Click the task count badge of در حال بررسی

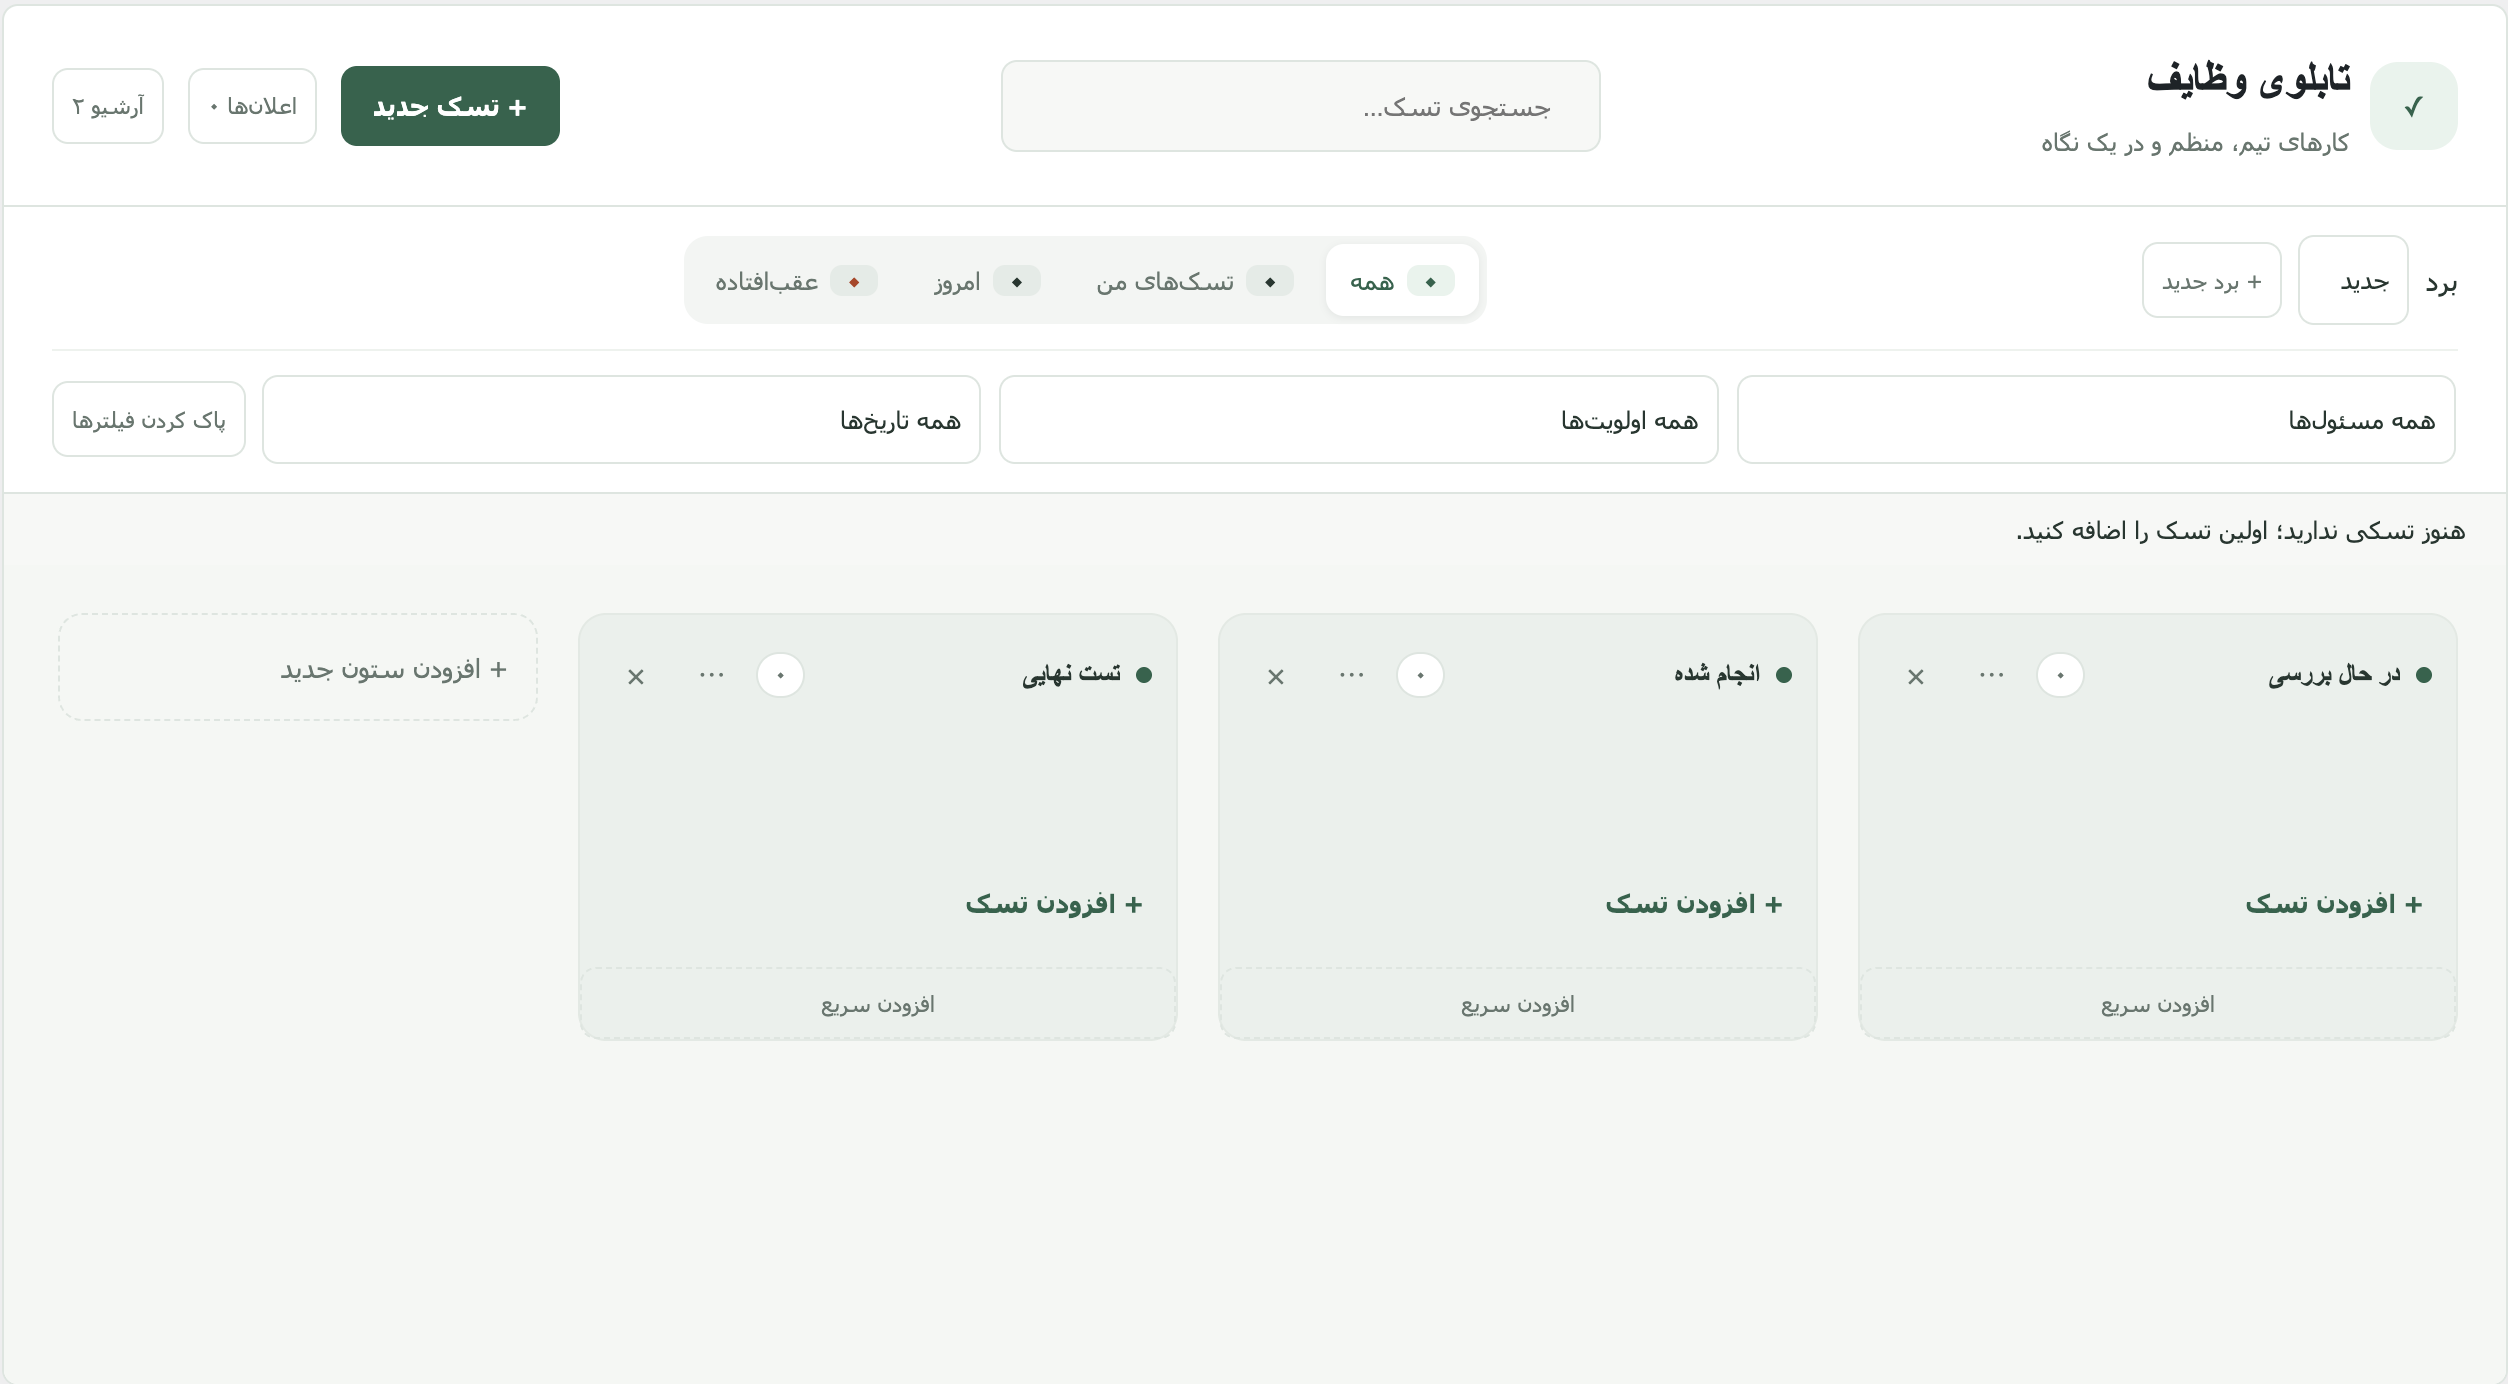pyautogui.click(x=2060, y=675)
